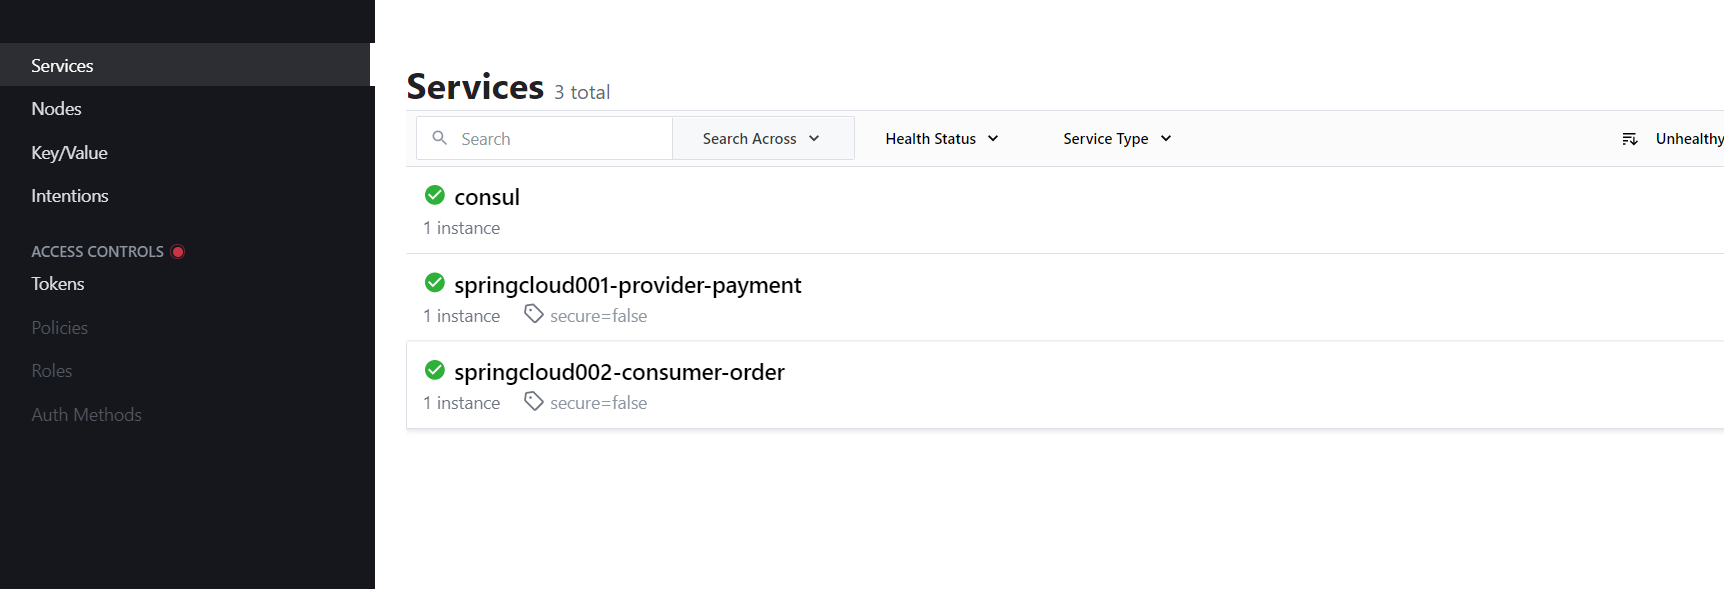Open the Health Status filter
1724x589 pixels.
941,139
